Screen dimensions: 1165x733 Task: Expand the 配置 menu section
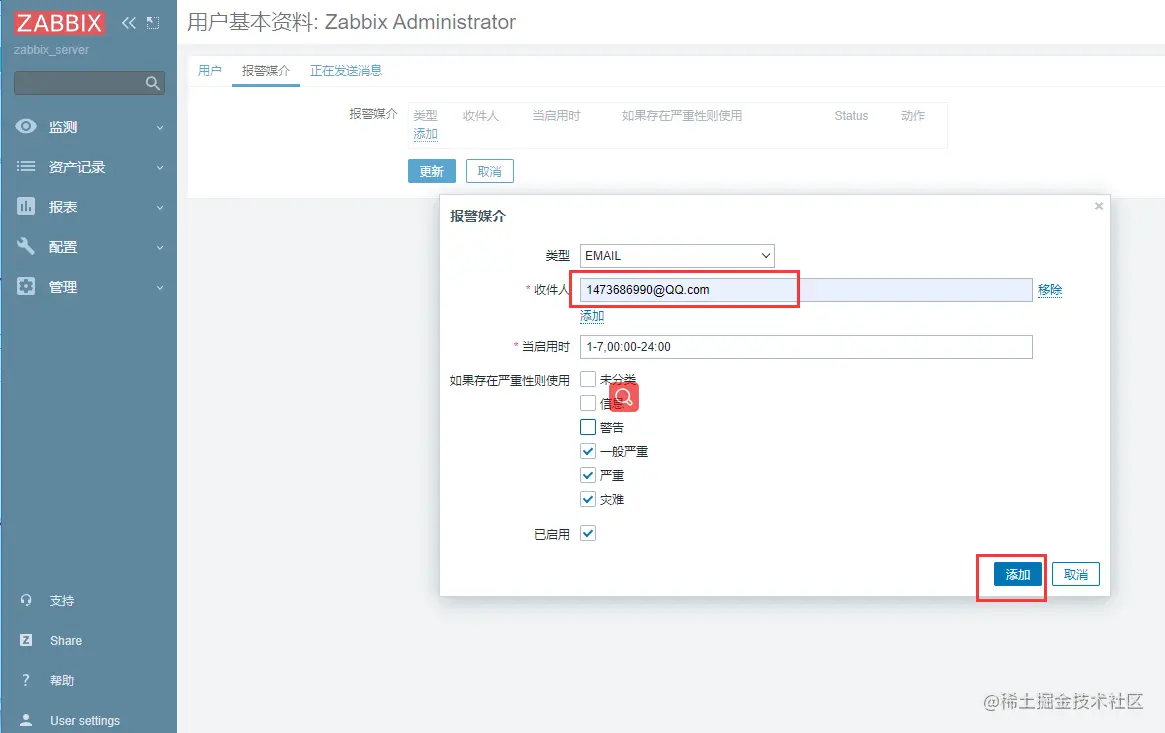click(88, 247)
